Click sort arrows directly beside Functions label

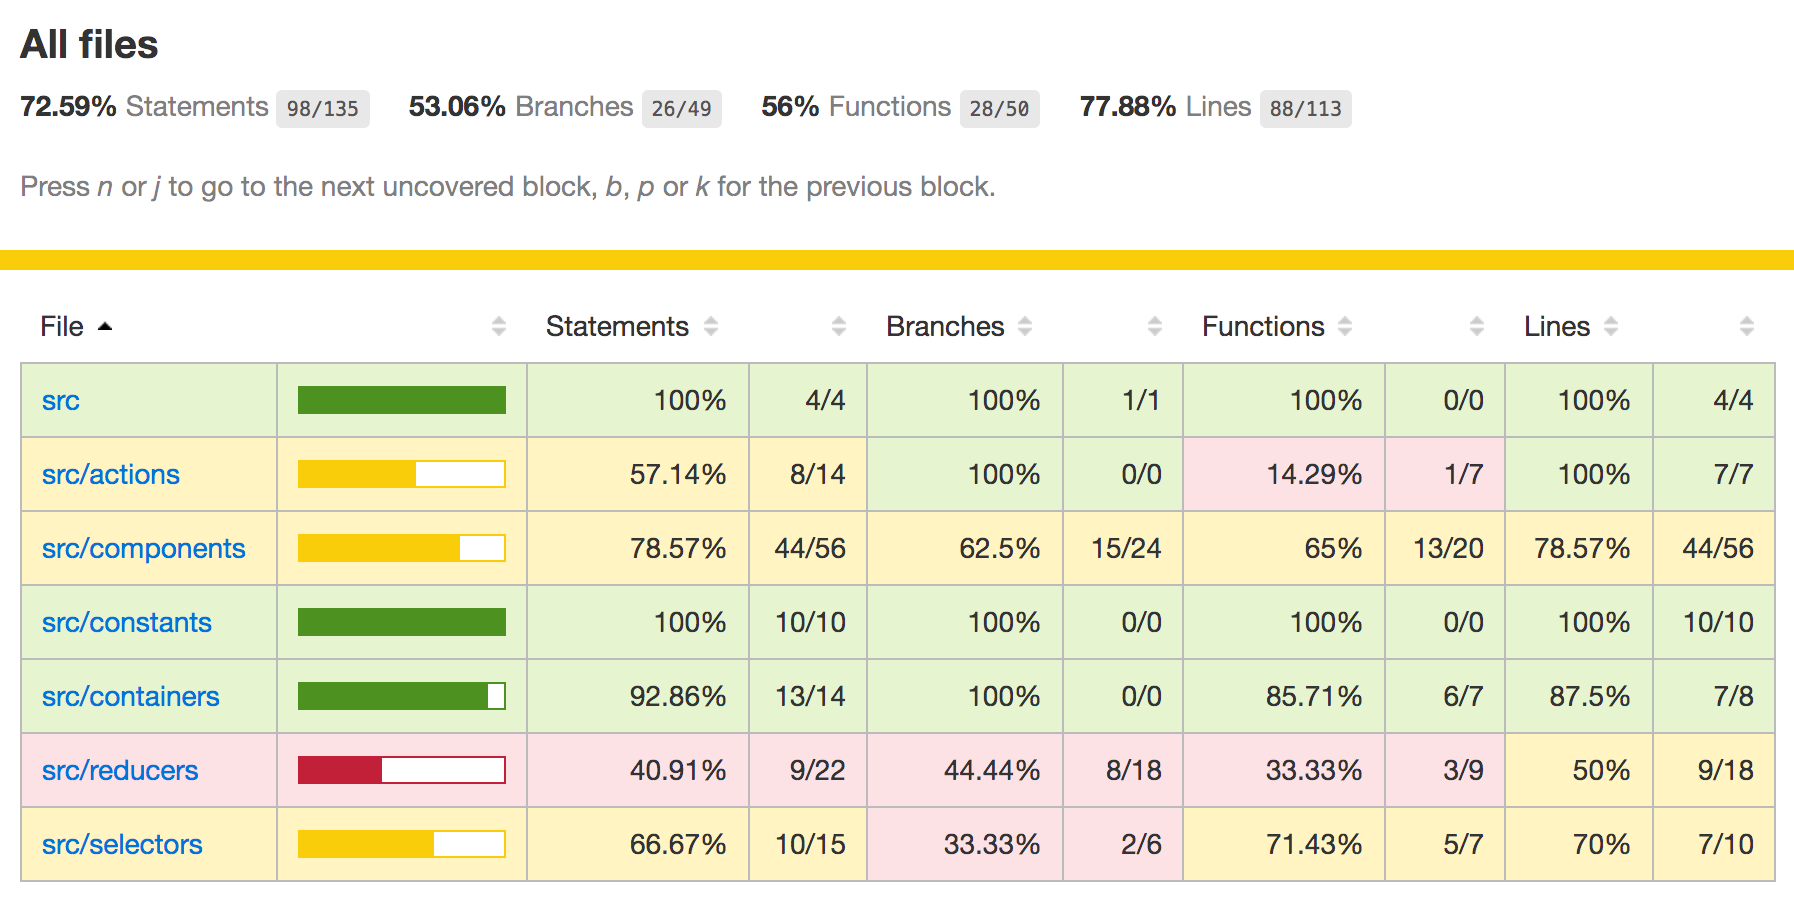tap(1345, 326)
